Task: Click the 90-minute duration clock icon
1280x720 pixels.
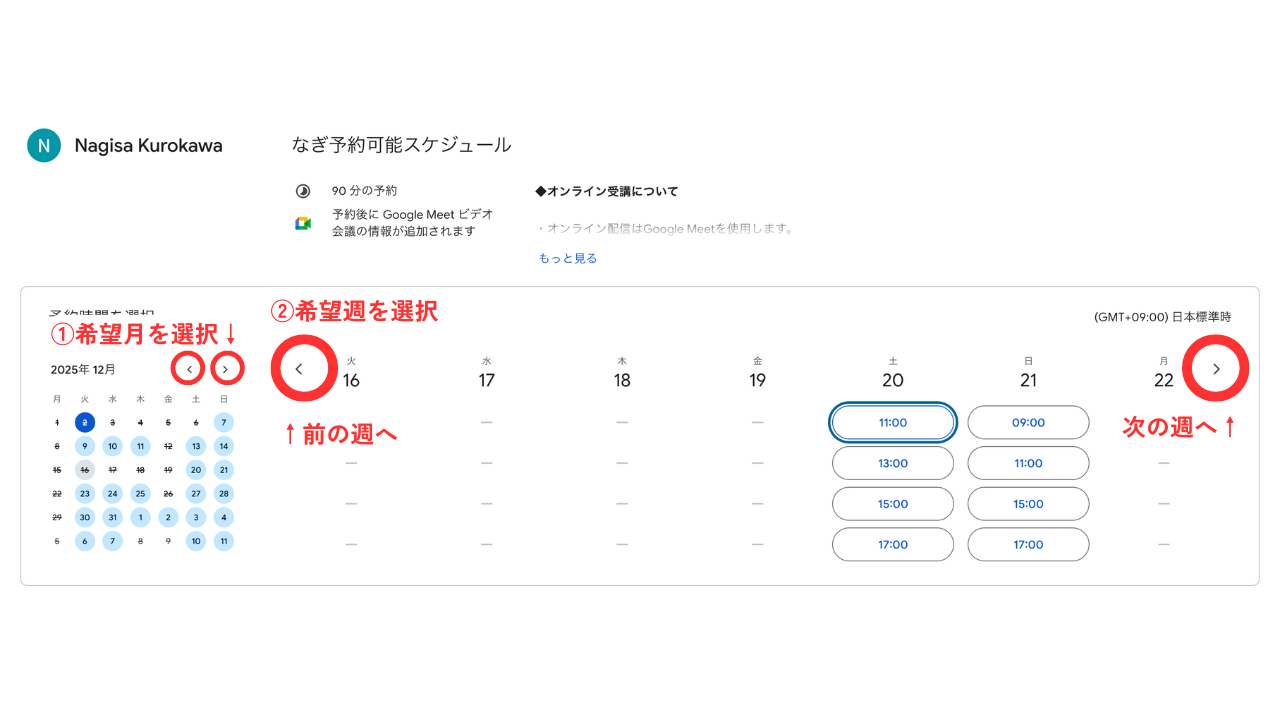Action: pos(303,191)
